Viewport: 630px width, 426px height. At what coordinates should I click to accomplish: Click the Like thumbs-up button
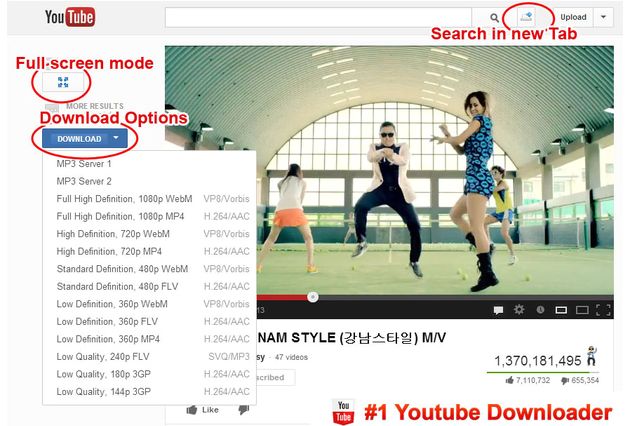pos(202,410)
